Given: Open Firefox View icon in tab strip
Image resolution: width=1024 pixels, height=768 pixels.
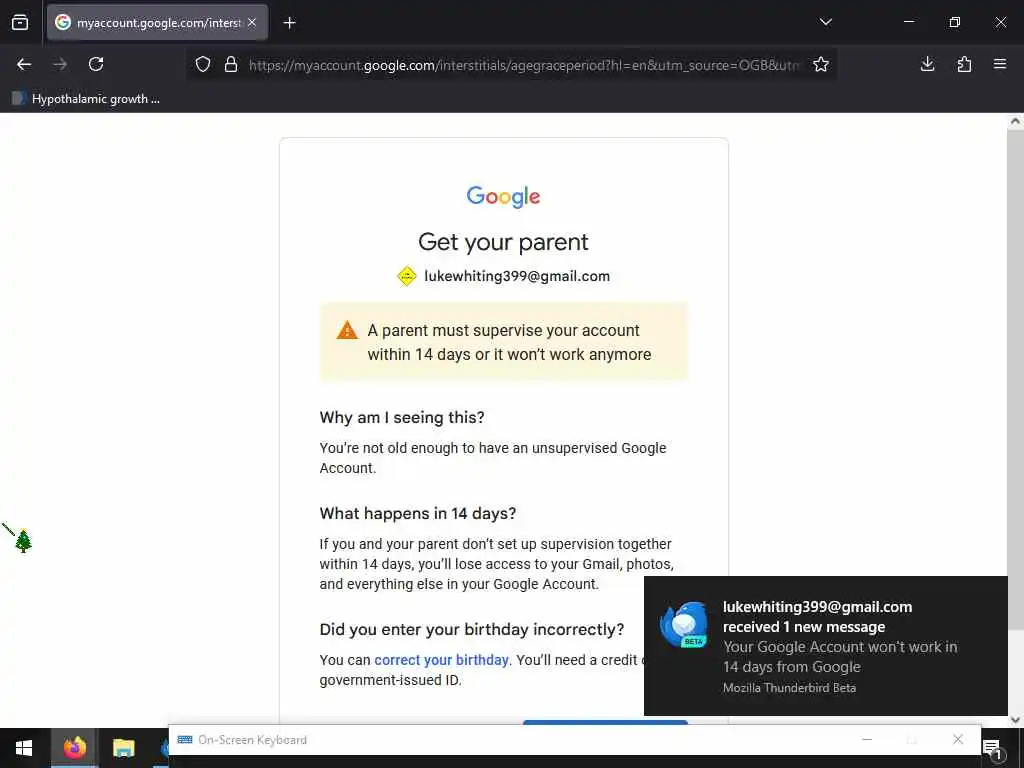Looking at the screenshot, I should pyautogui.click(x=20, y=23).
